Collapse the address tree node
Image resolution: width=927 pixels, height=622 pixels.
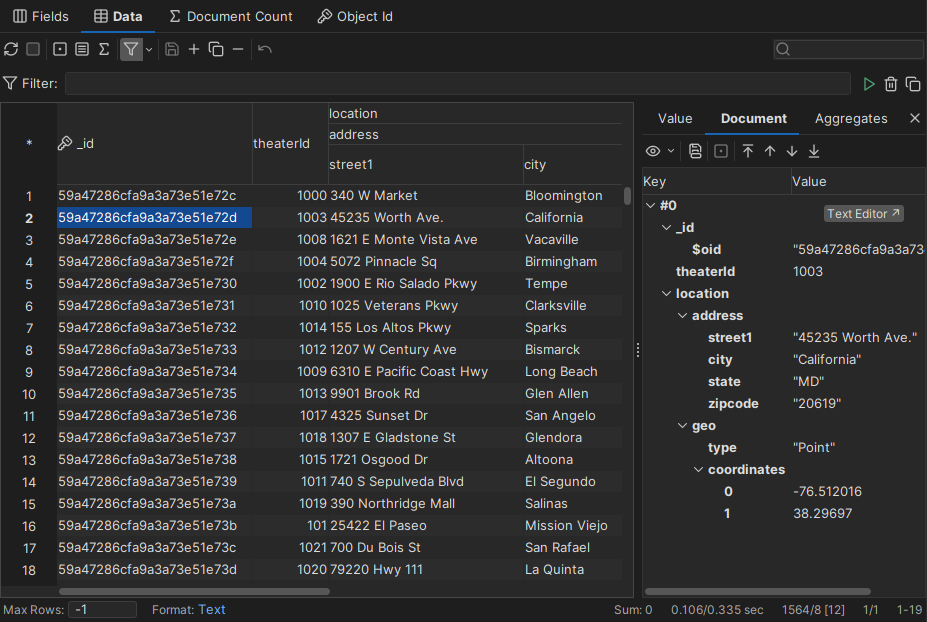tap(680, 315)
